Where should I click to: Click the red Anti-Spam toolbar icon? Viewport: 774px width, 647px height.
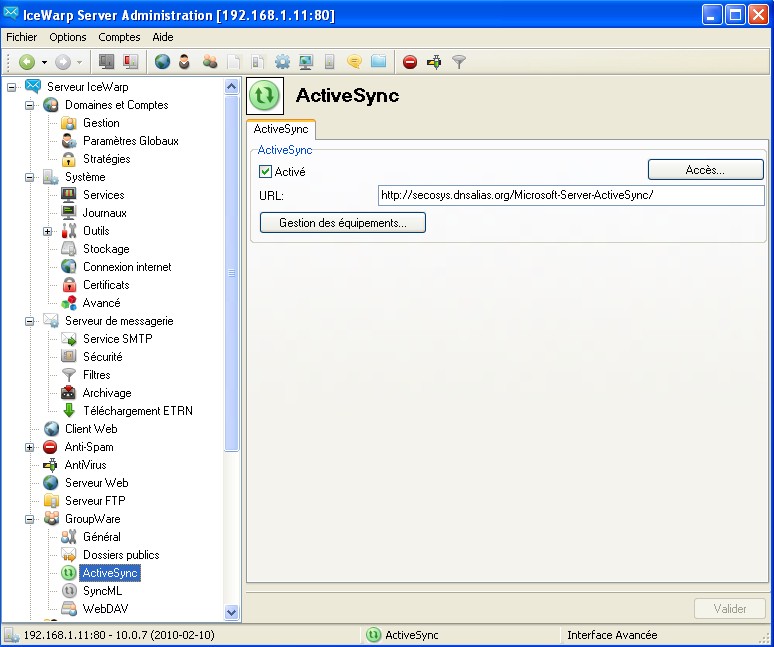pos(410,62)
